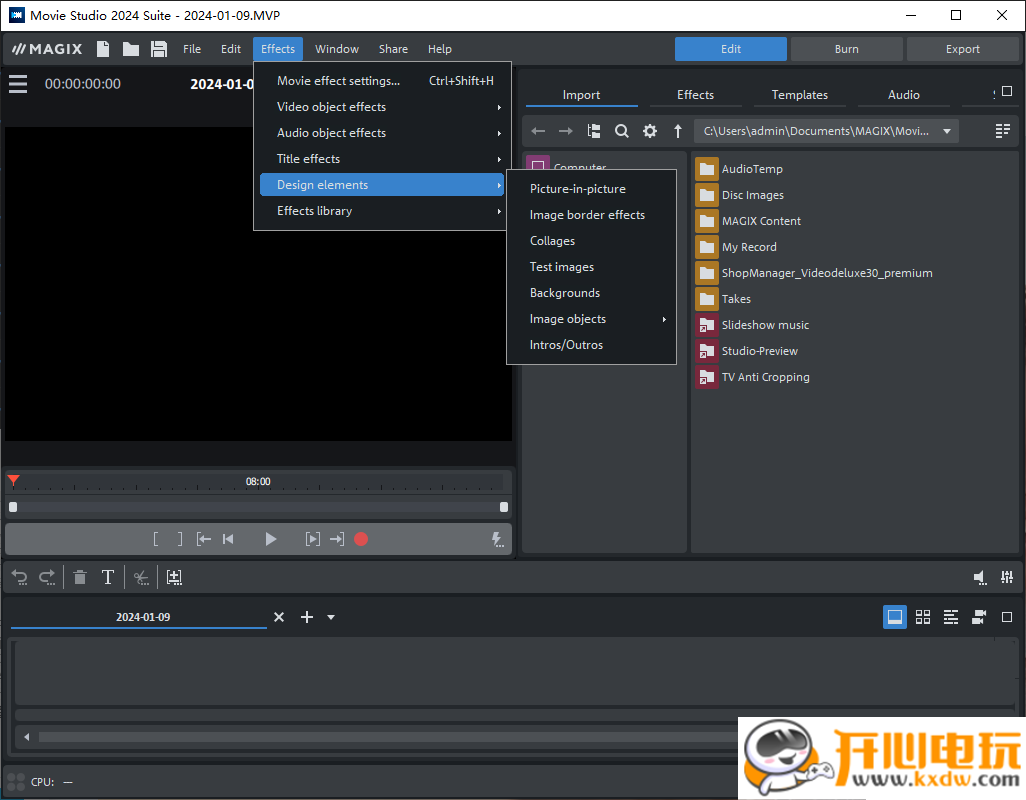The height and width of the screenshot is (800, 1026).
Task: Open a project using the folder icon
Action: click(131, 49)
